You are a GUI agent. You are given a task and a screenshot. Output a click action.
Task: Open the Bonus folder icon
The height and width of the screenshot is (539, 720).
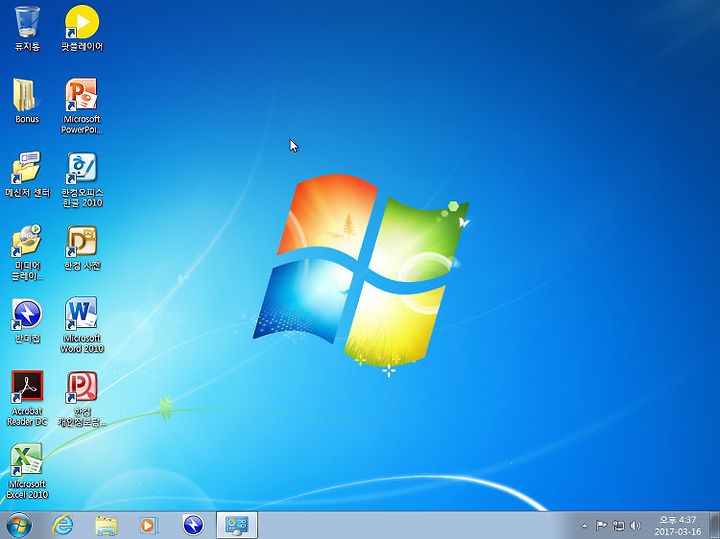coord(27,101)
